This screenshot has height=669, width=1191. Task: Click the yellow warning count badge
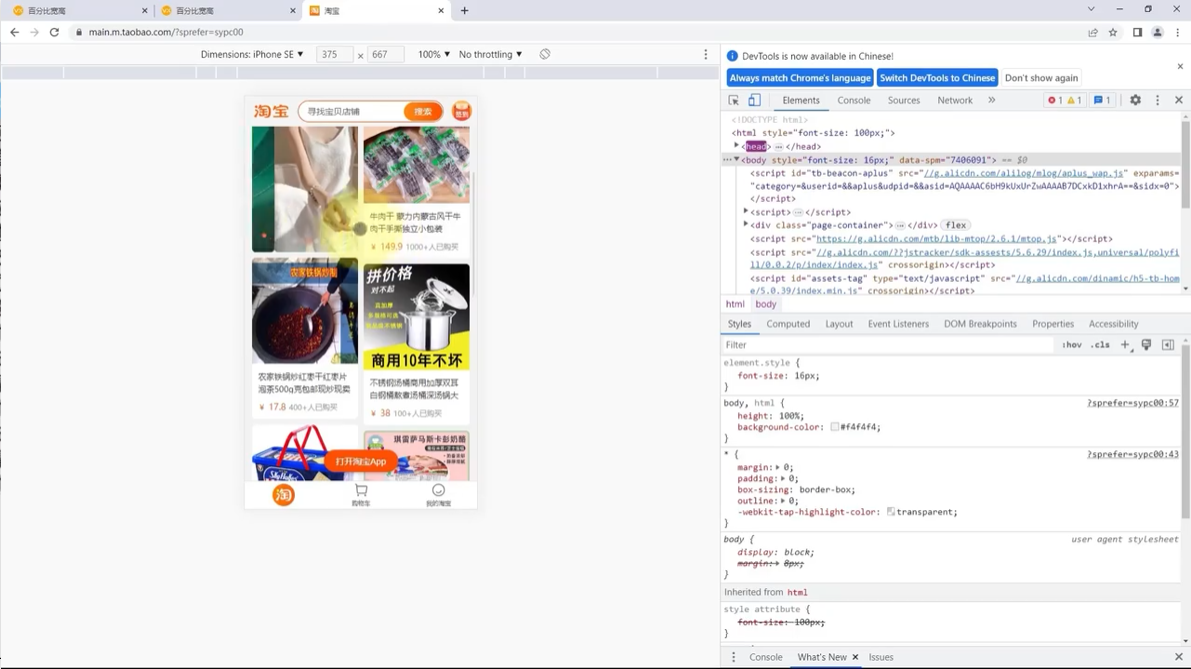1074,100
